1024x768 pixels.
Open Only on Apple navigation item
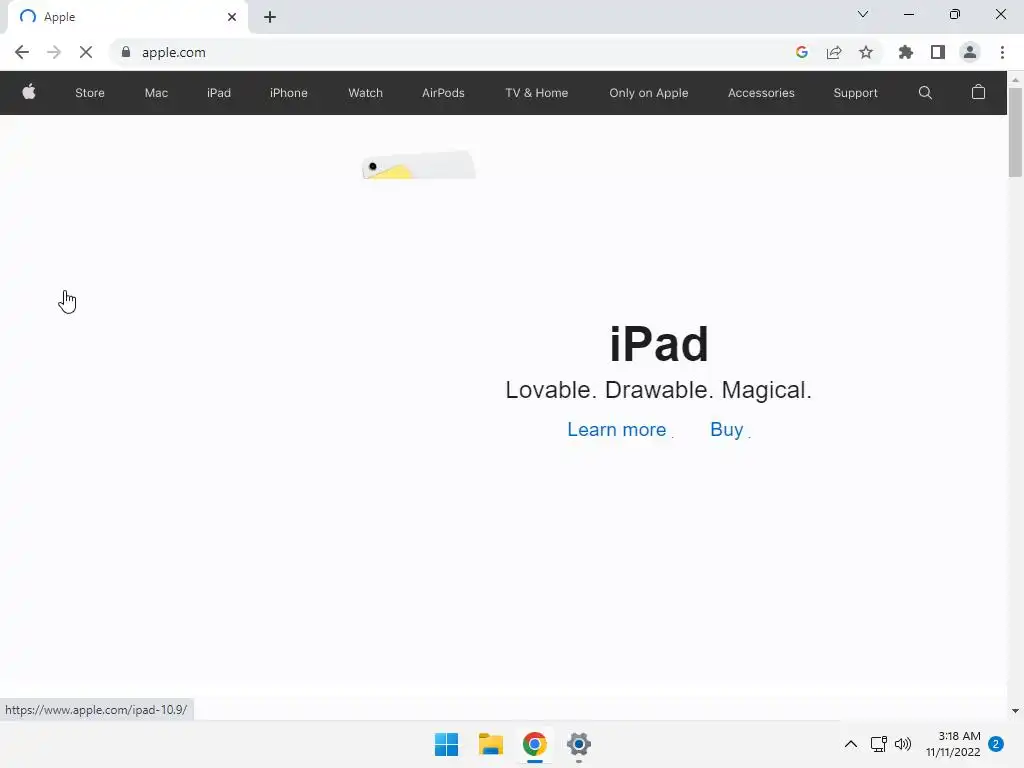[648, 93]
